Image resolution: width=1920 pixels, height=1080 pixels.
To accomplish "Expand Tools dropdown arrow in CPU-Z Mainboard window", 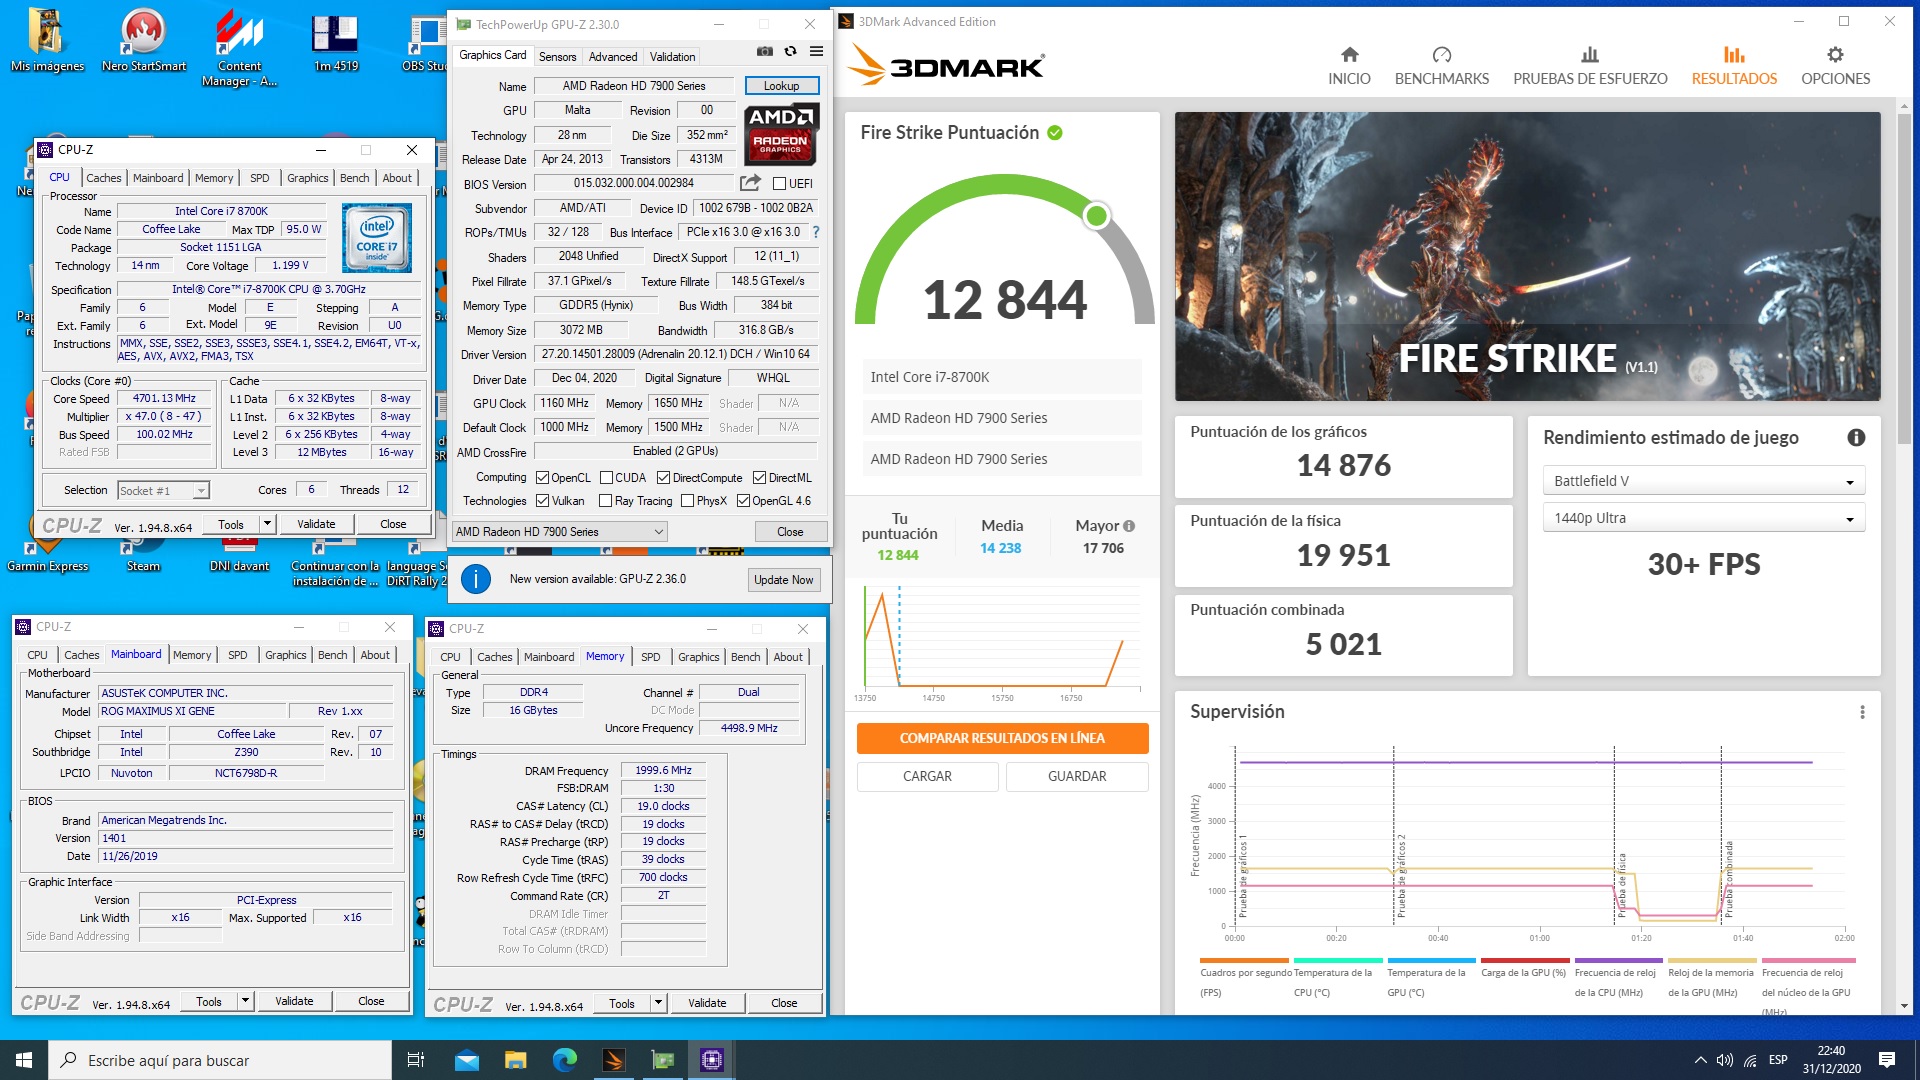I will click(245, 1001).
